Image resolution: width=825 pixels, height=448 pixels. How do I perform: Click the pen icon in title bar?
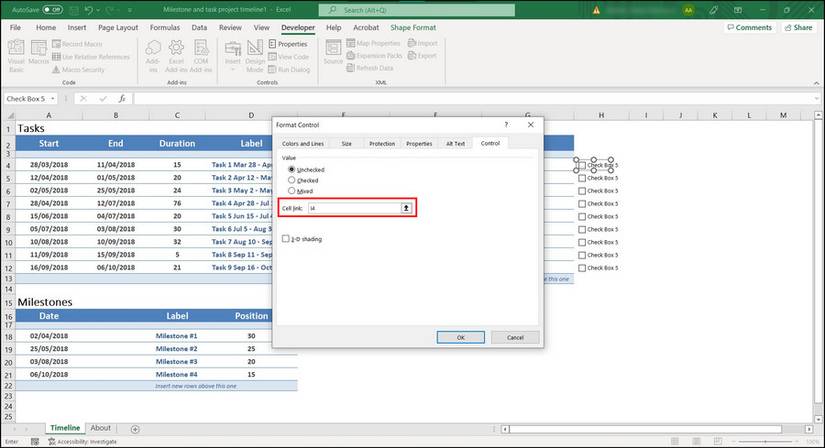pos(713,10)
